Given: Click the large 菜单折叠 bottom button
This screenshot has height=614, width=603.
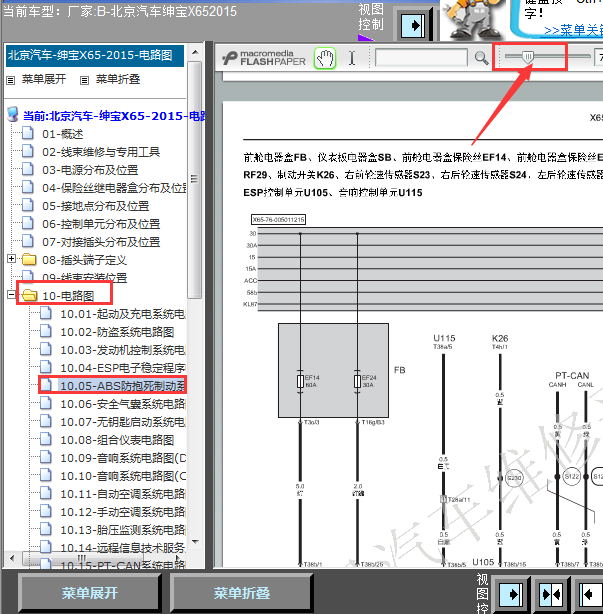Looking at the screenshot, I should 242,593.
